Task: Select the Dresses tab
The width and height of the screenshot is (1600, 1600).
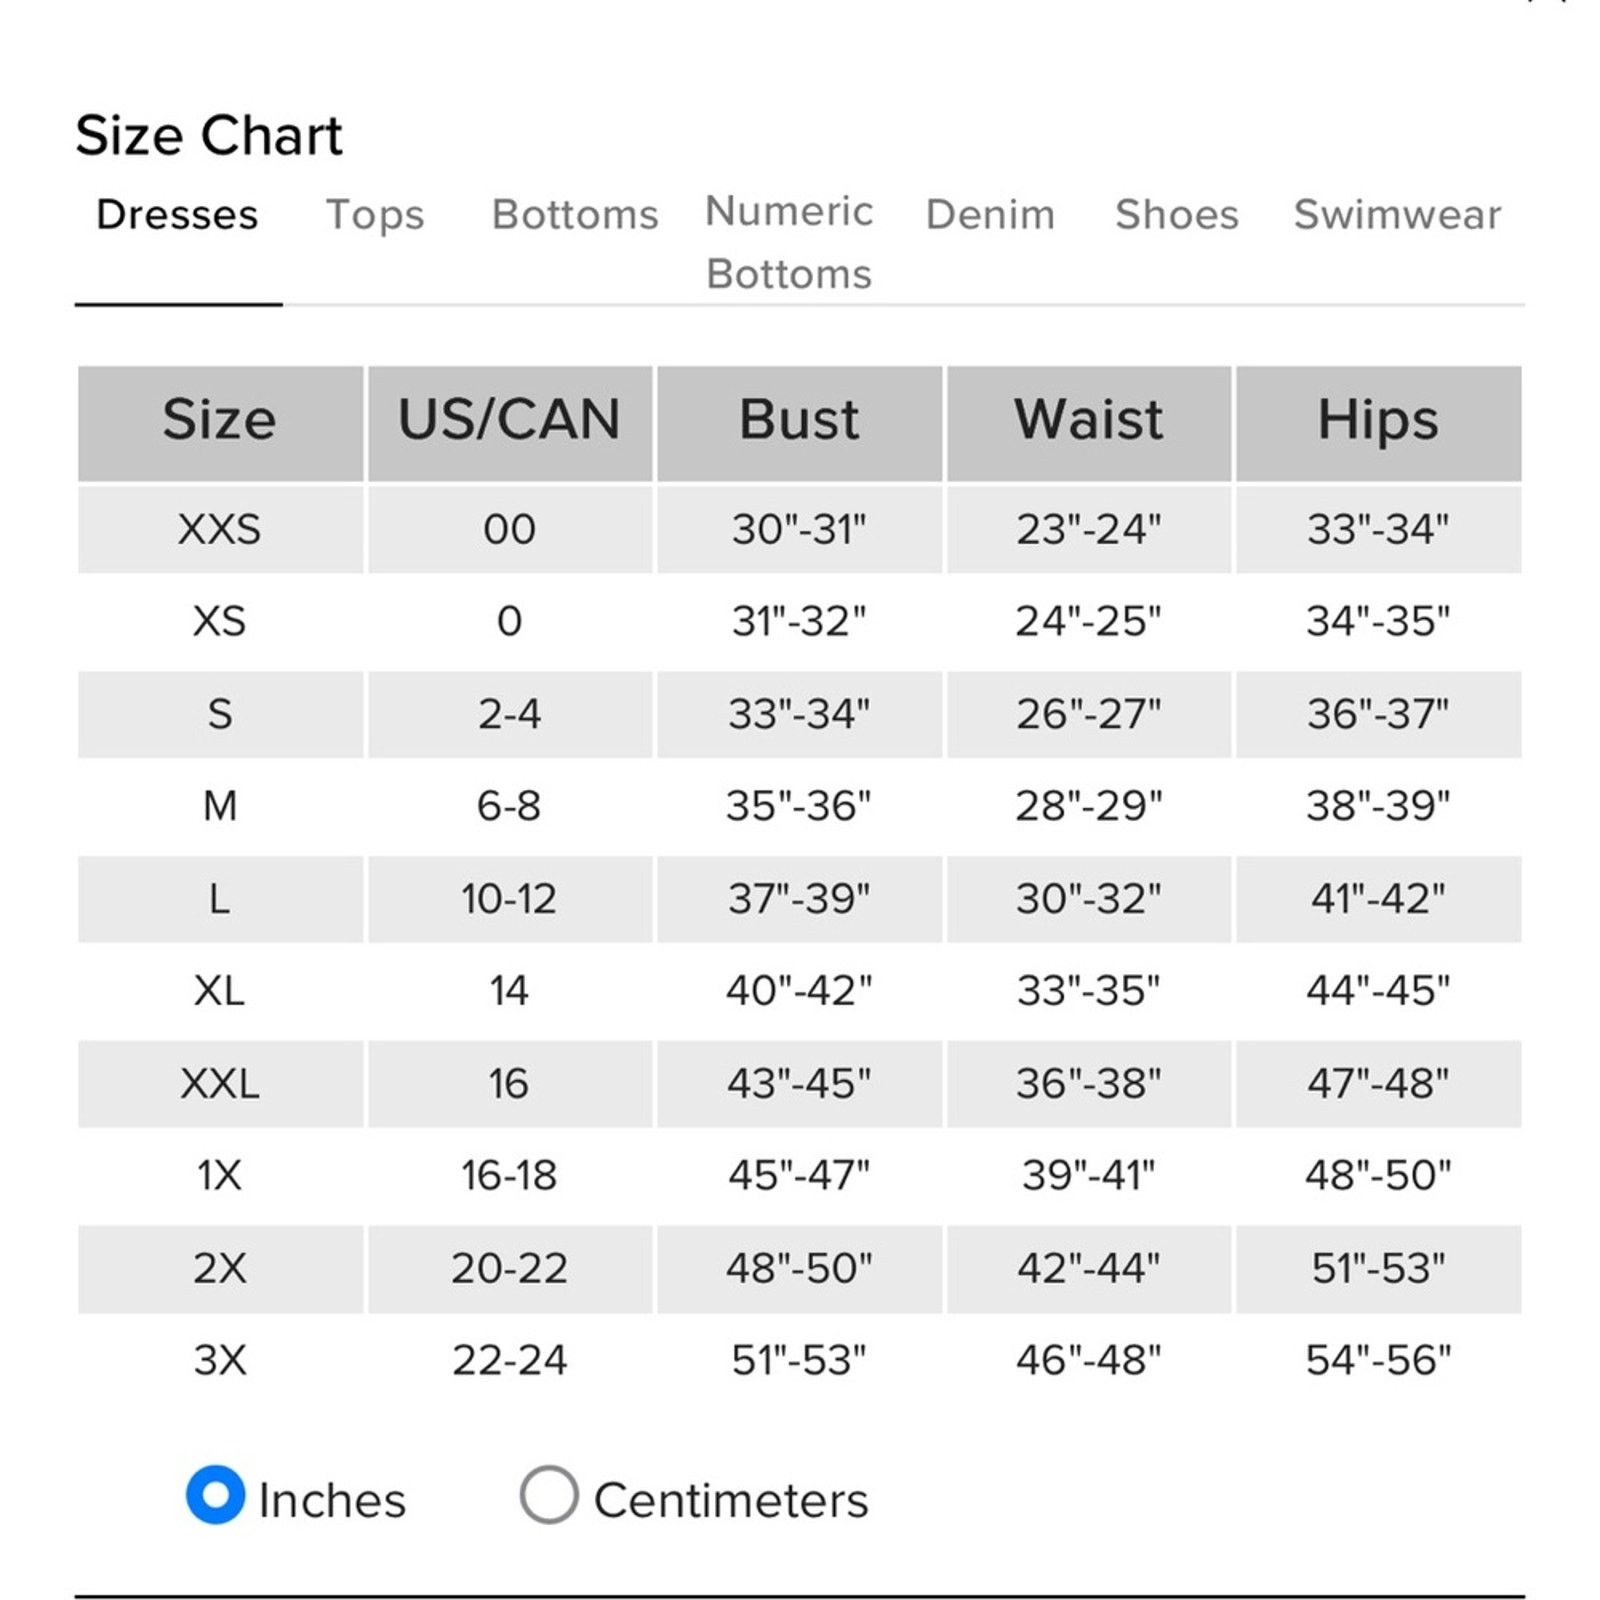Action: [x=177, y=215]
